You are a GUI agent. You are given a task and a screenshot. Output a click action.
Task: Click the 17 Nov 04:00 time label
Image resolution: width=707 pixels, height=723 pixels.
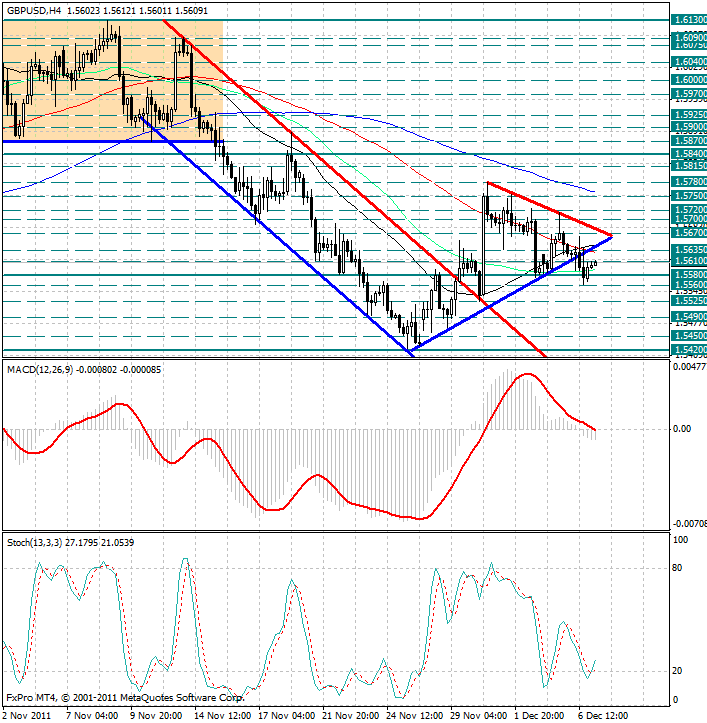pos(287,716)
